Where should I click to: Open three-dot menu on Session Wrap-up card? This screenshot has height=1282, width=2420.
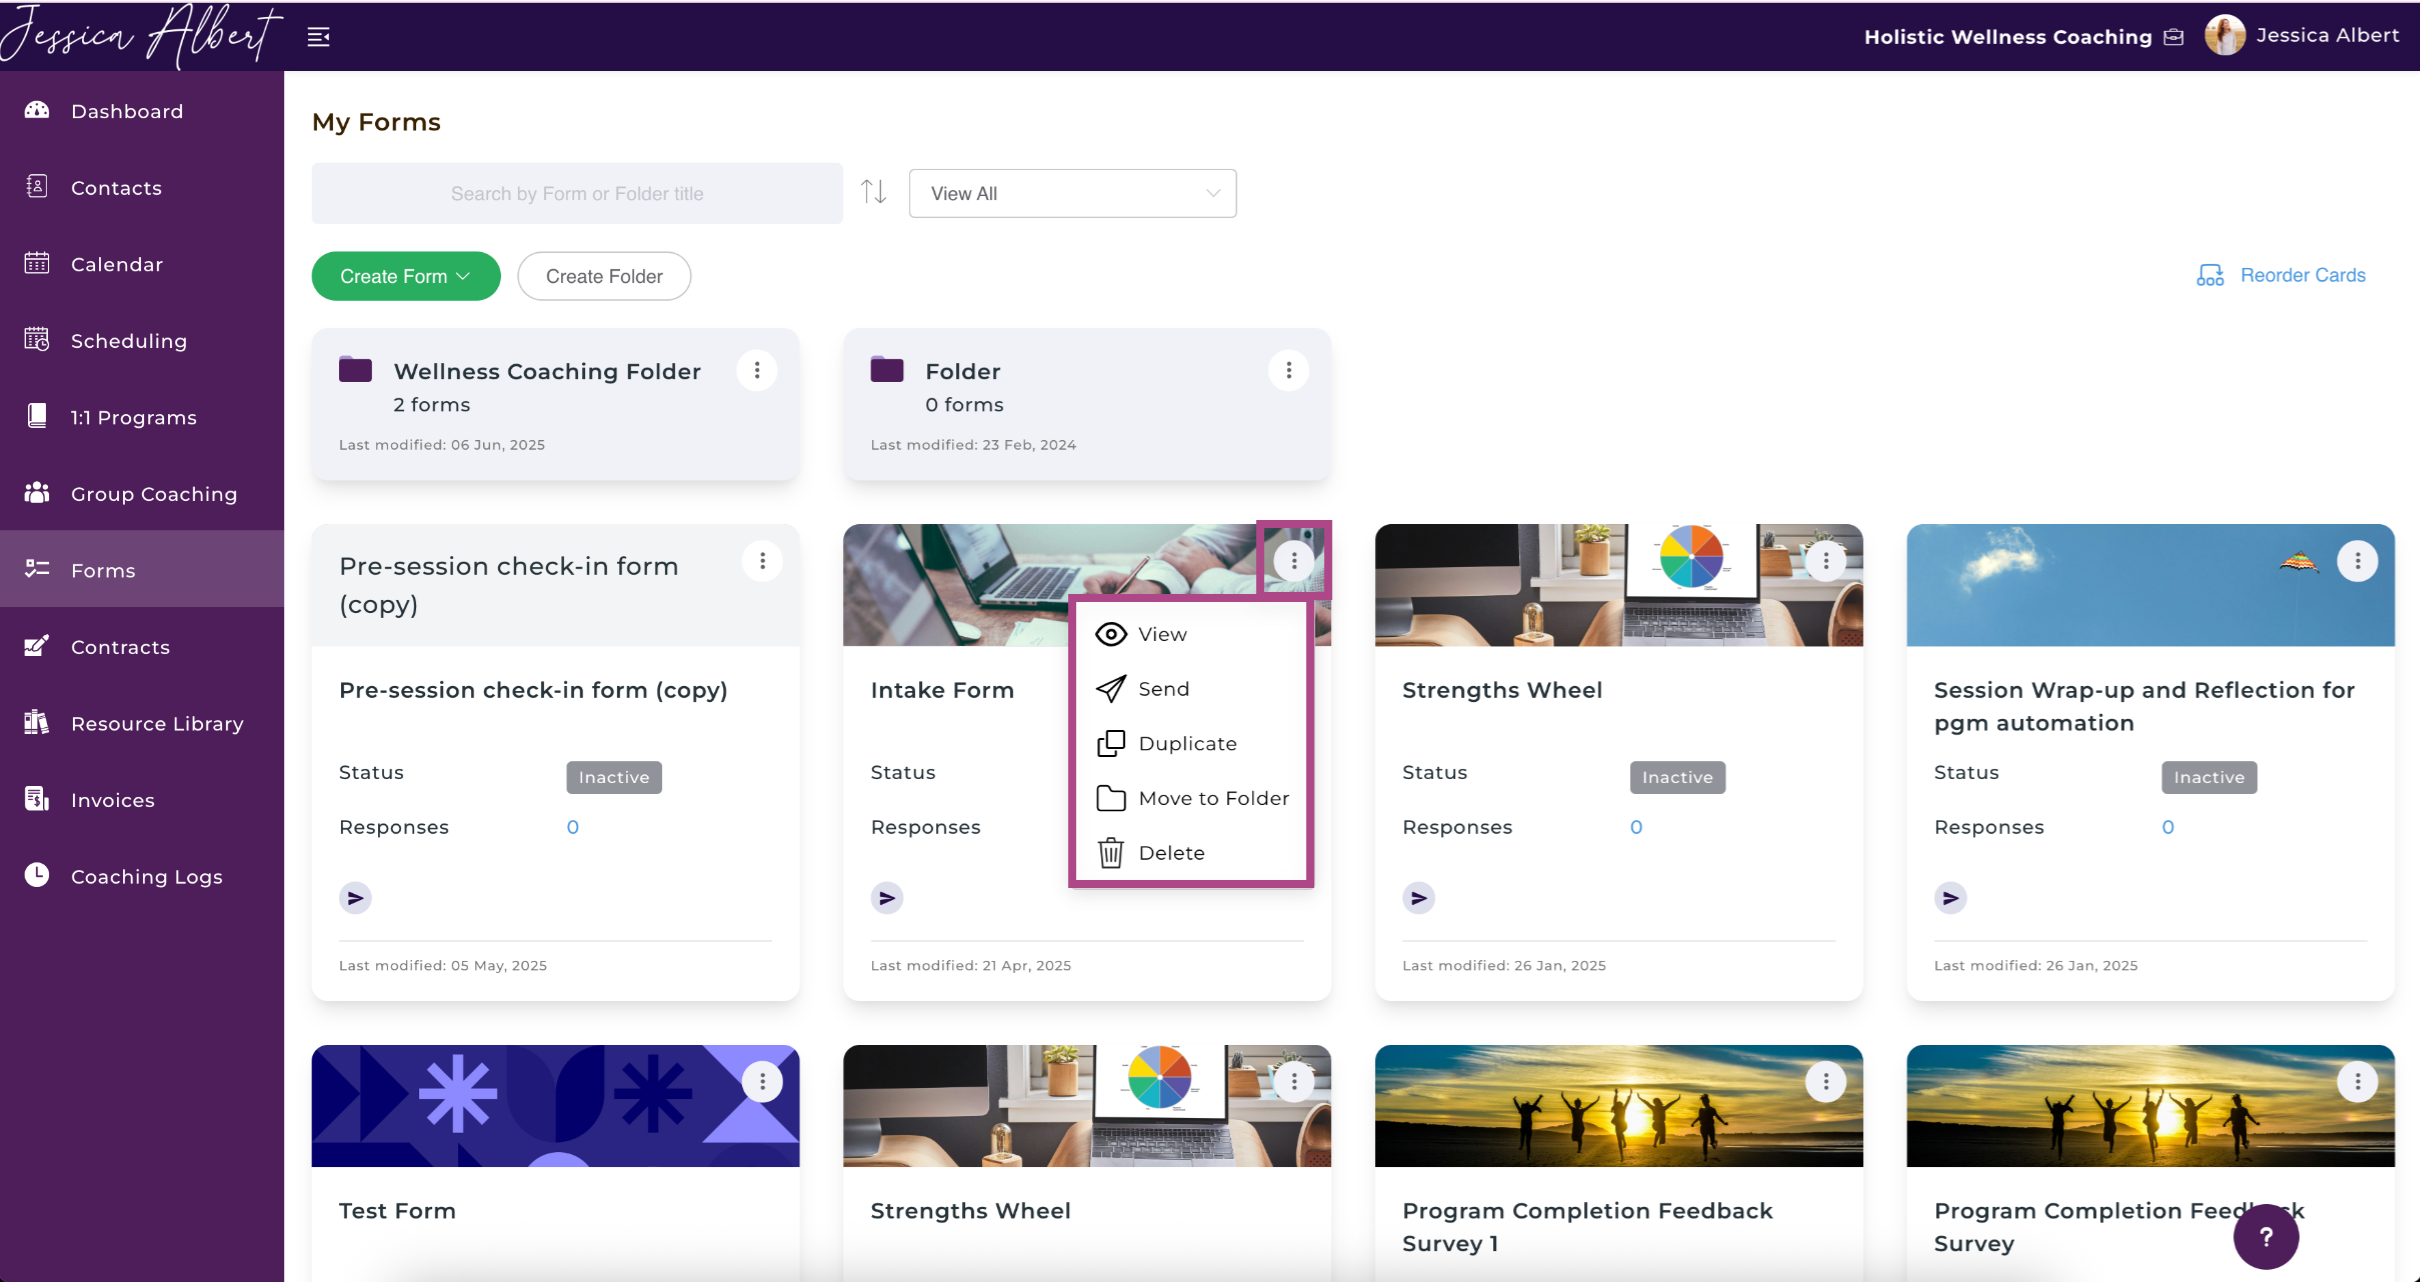pyautogui.click(x=2357, y=561)
